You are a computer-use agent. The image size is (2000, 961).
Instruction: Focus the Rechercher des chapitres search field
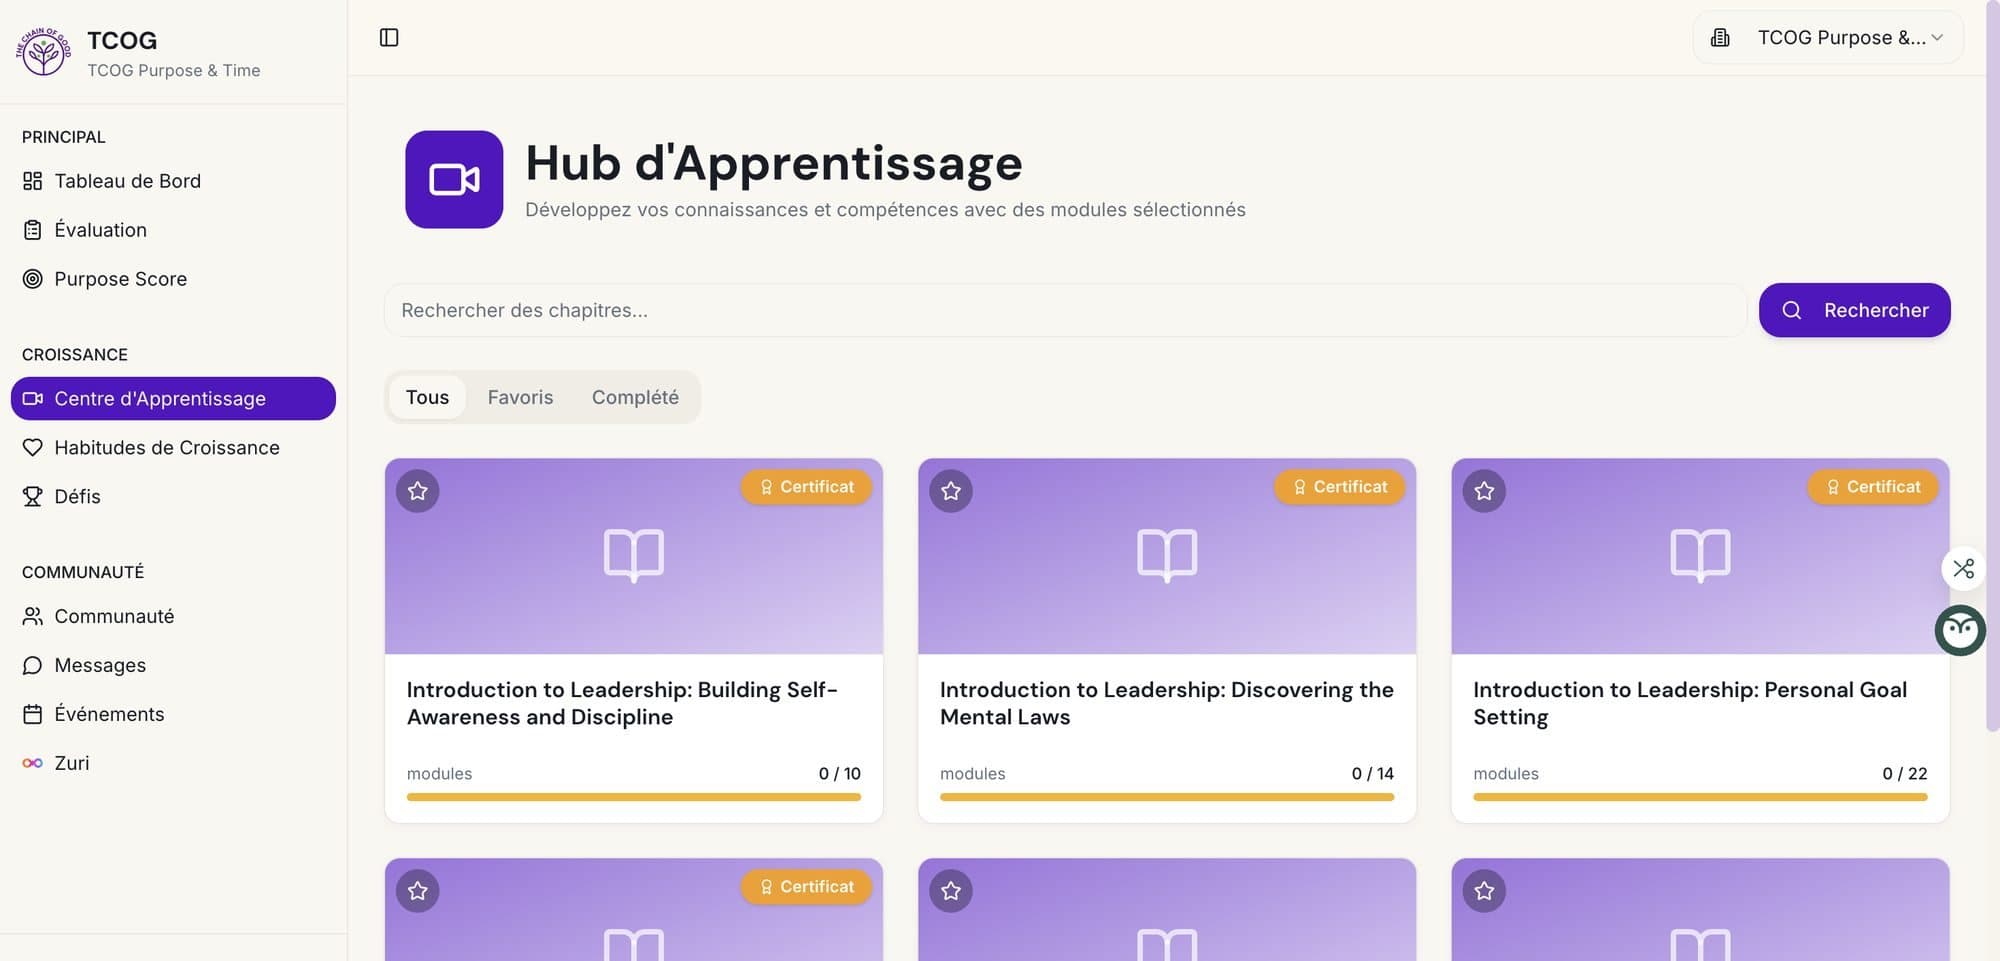(x=1065, y=310)
